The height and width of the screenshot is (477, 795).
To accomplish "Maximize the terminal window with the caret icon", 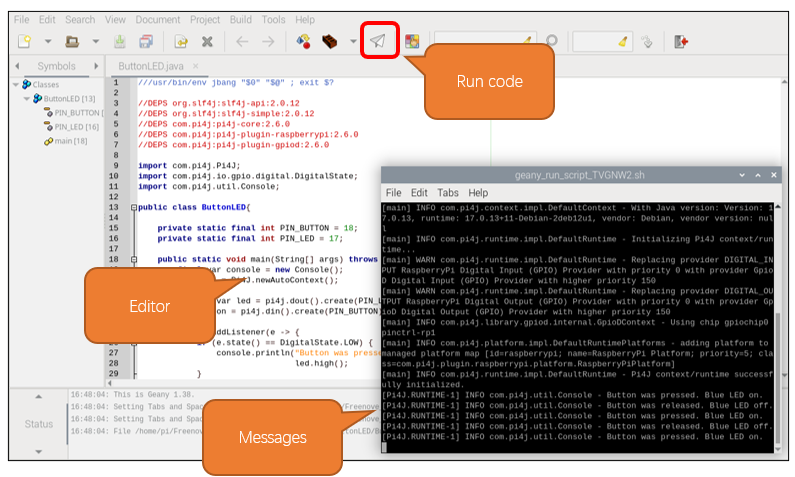I will (x=758, y=175).
